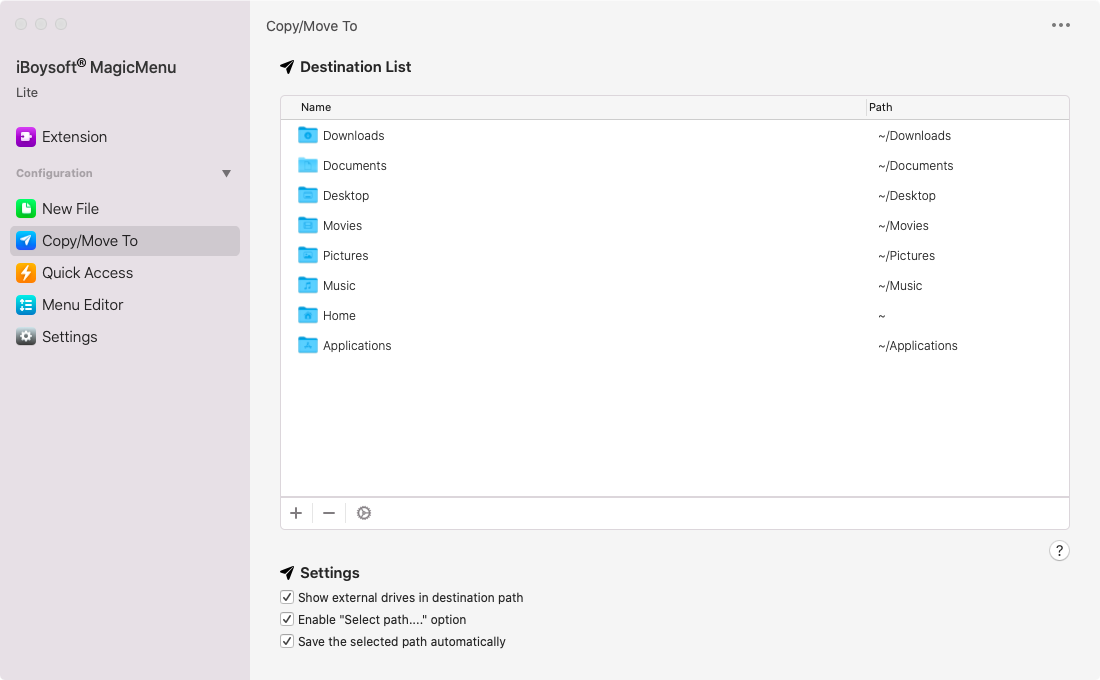1100x680 pixels.
Task: Select the Movies folder icon
Action: [x=307, y=225]
